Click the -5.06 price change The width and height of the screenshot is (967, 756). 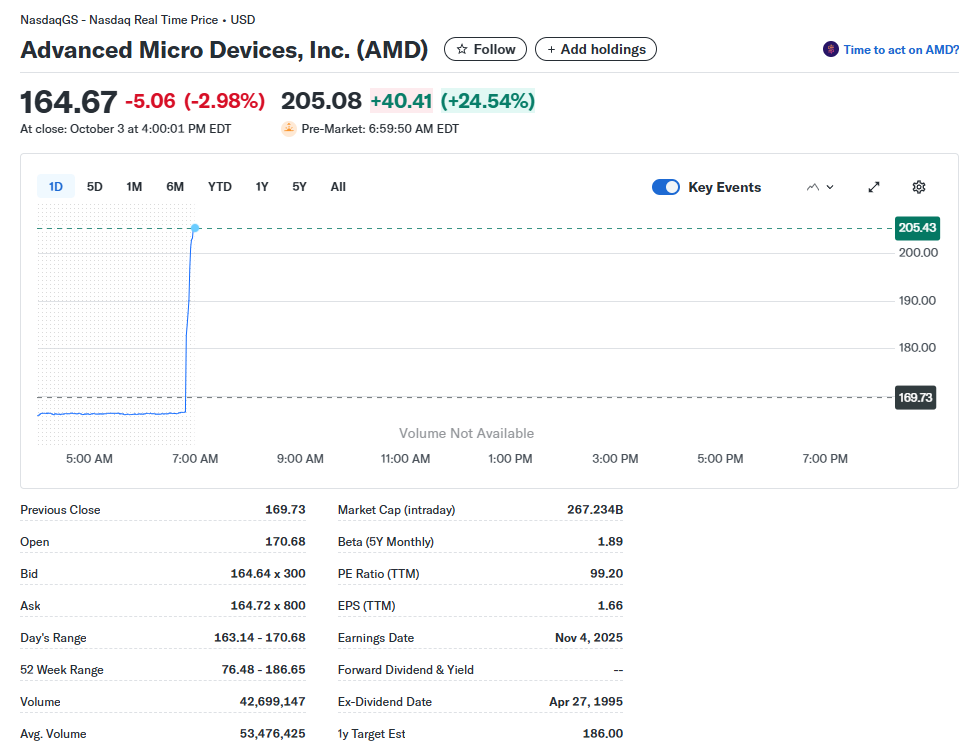(150, 101)
